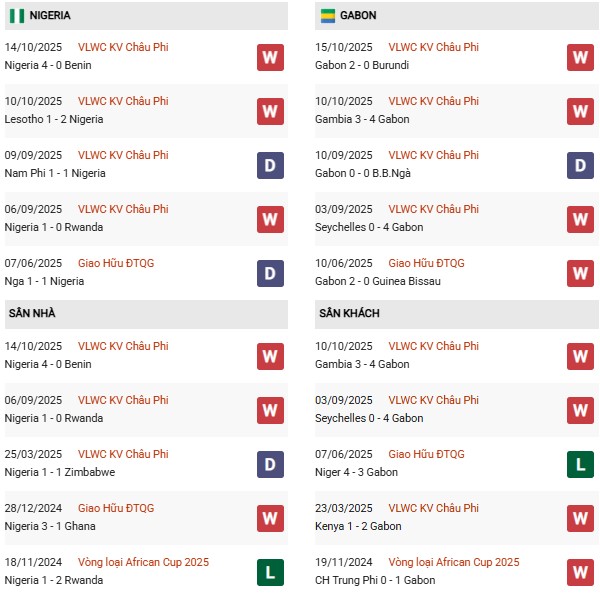Click W badge for Kenya 1 - 2 Gabon

pyautogui.click(x=580, y=518)
